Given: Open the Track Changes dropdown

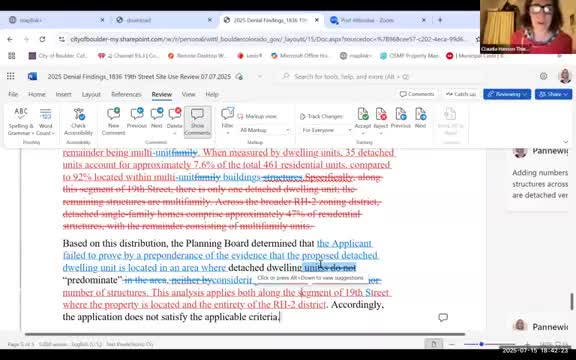Looking at the screenshot, I should (321, 116).
